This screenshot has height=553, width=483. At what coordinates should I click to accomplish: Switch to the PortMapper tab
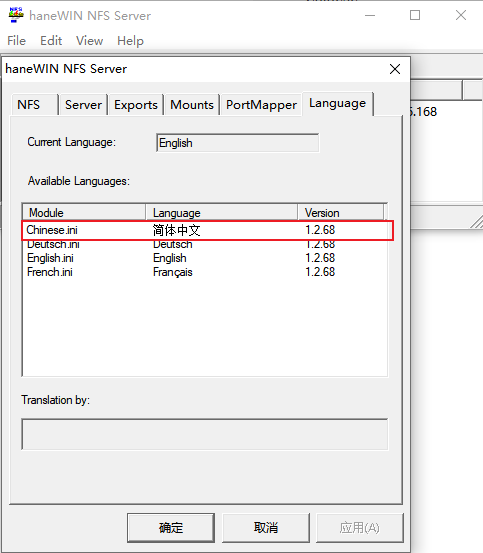pos(261,105)
